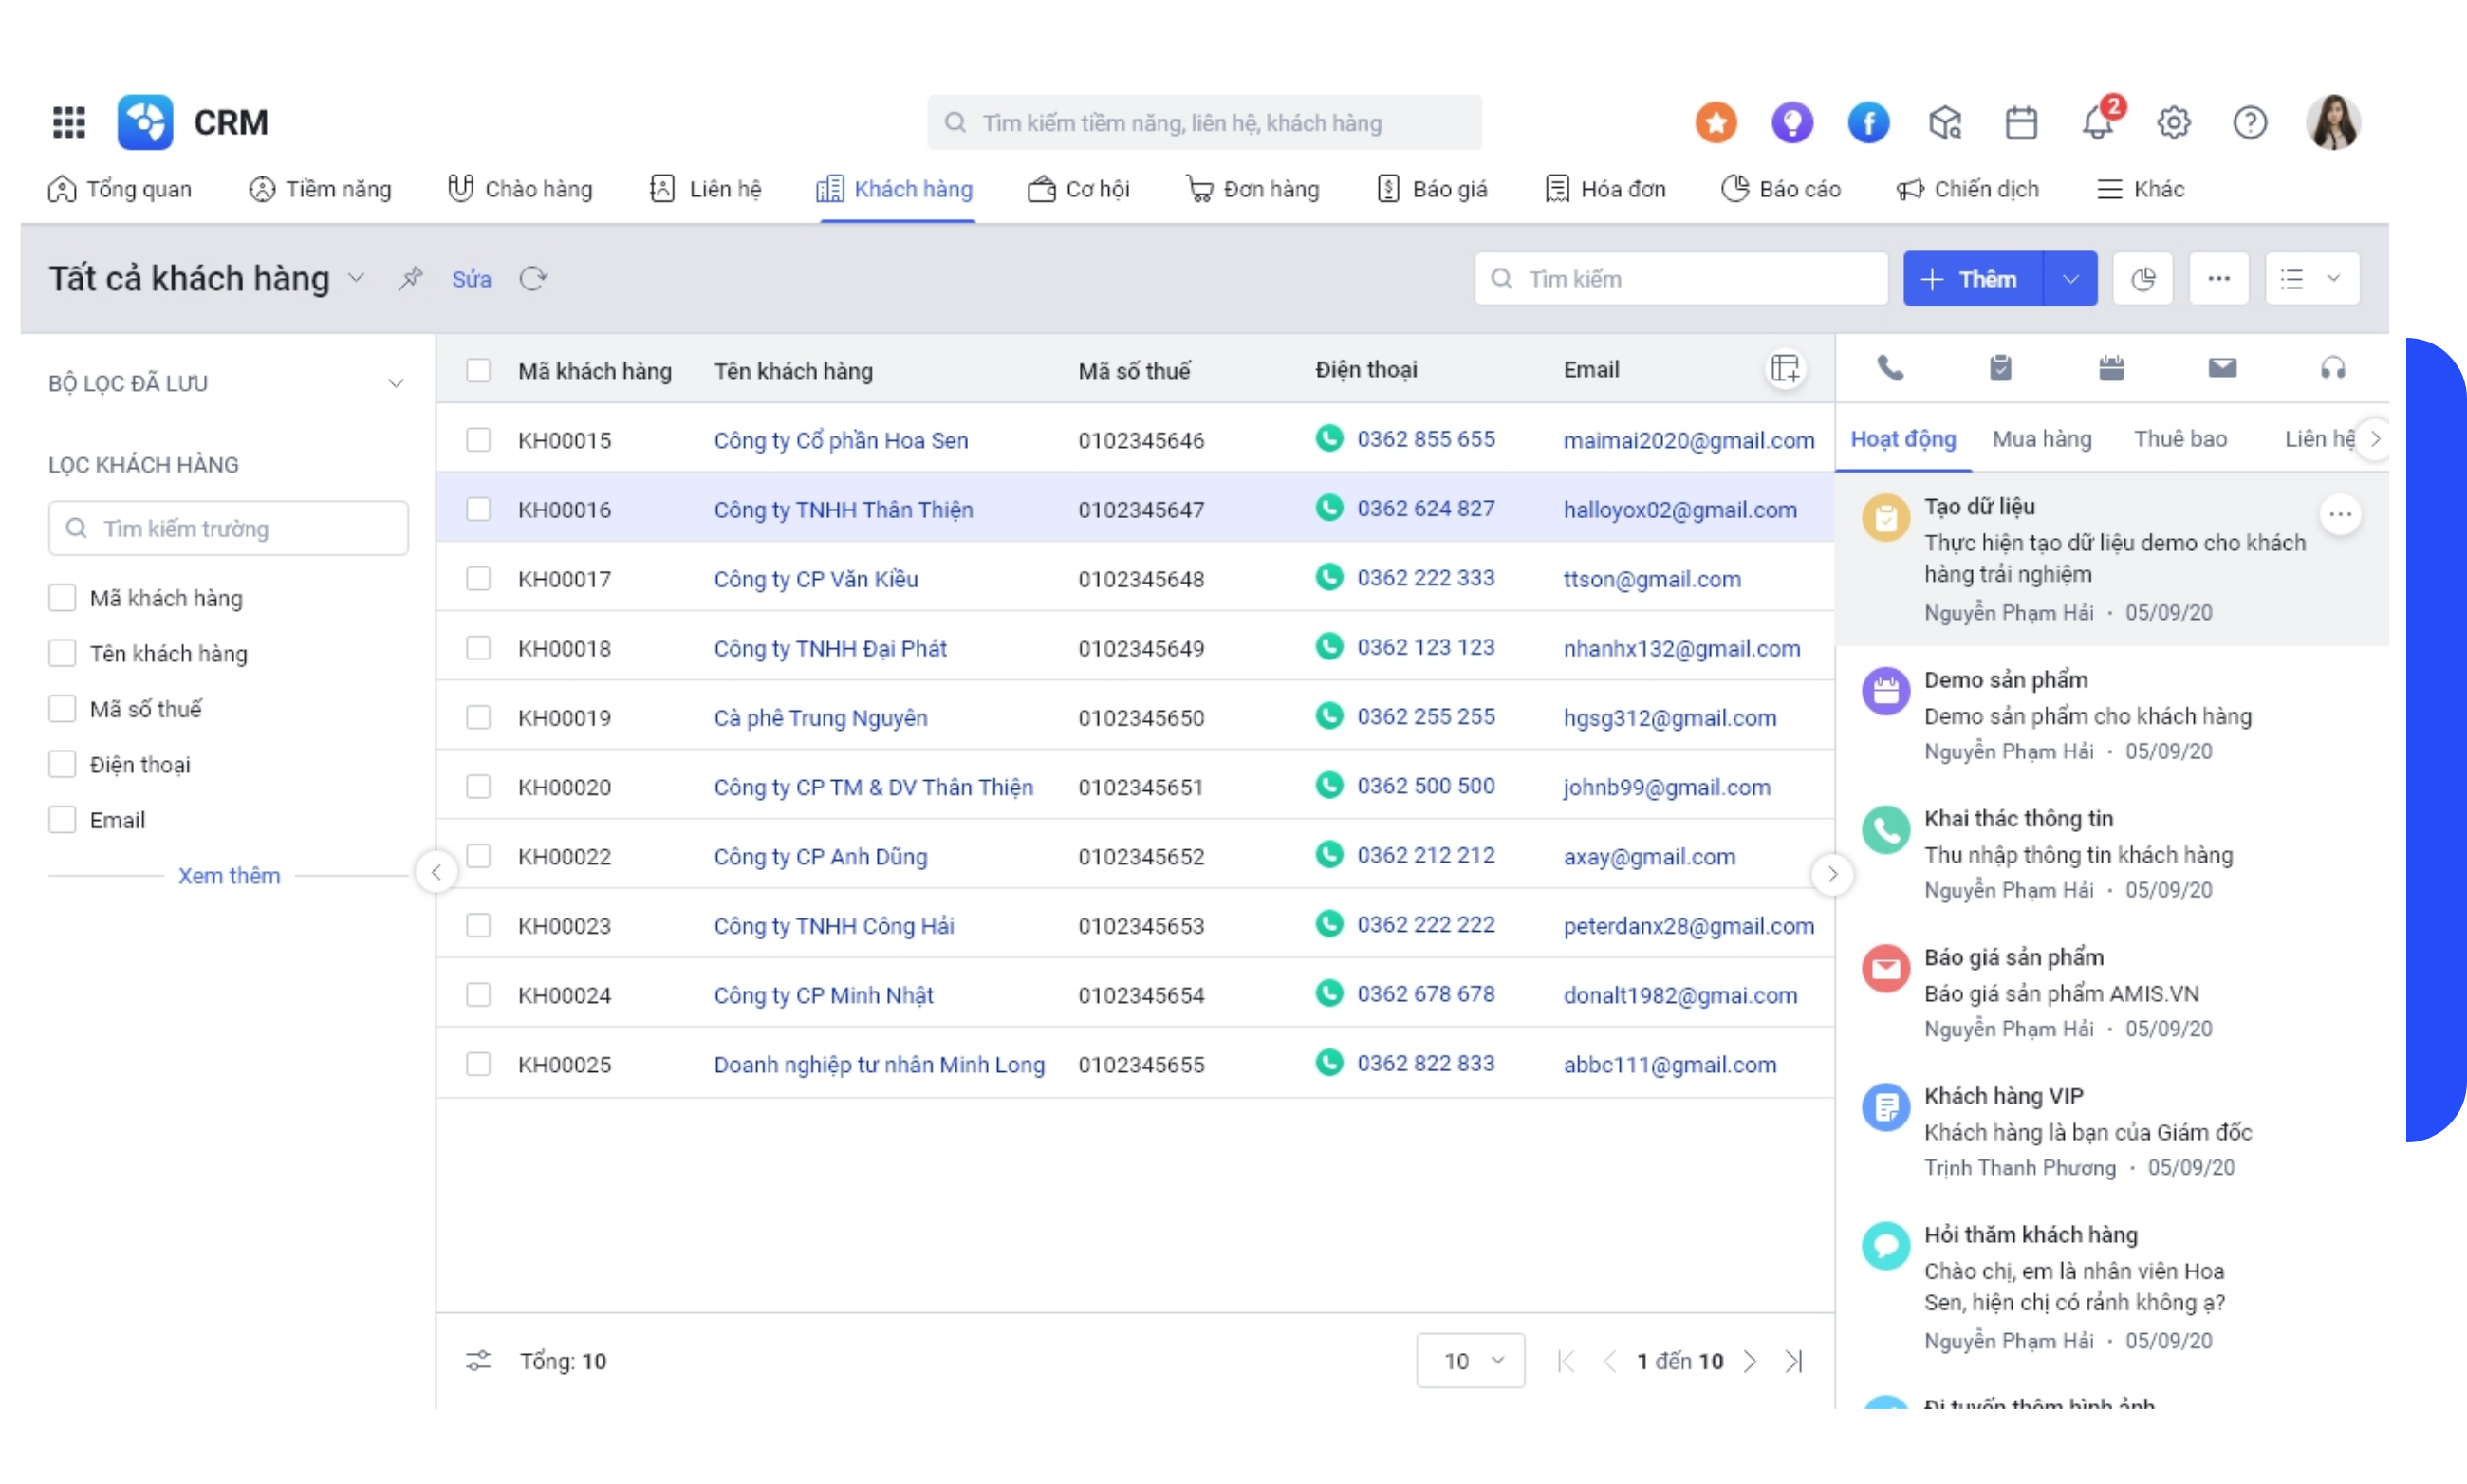Click the headset support icon in detail panel

coord(2332,368)
